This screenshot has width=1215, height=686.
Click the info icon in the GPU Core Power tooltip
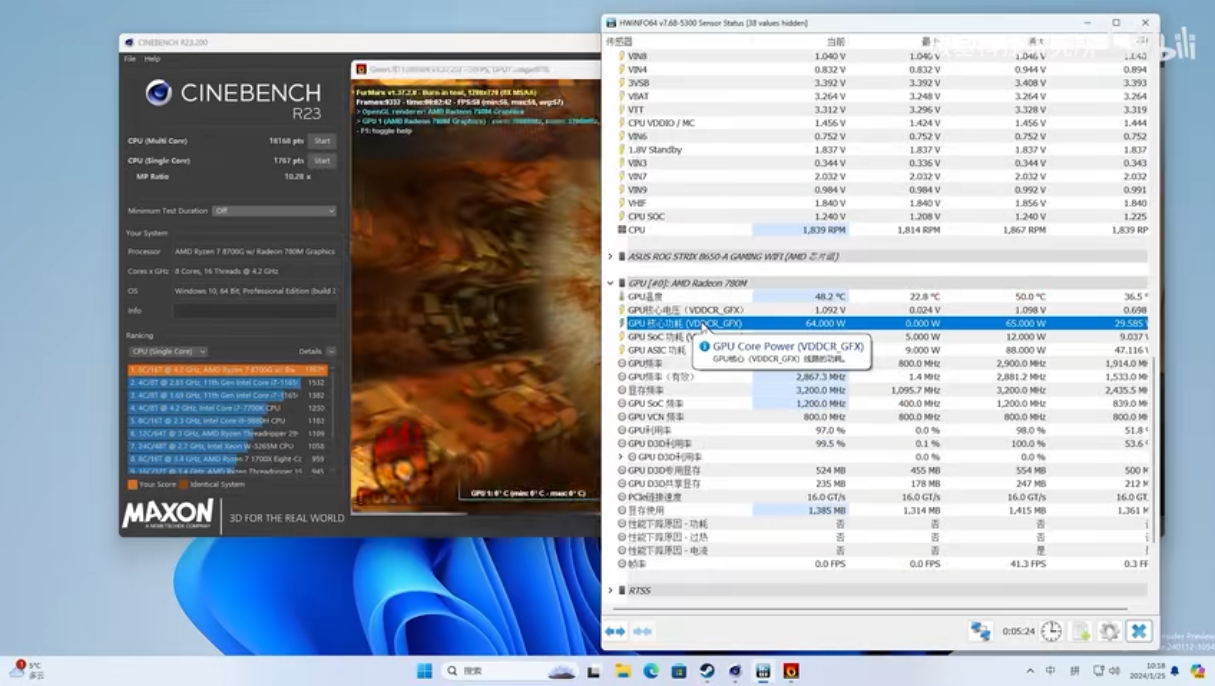click(704, 347)
